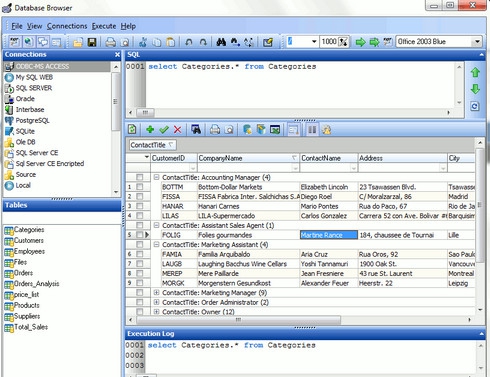Screen dimensions: 490x377
Task: Click the columns icon in results toolbar
Action: click(x=312, y=129)
